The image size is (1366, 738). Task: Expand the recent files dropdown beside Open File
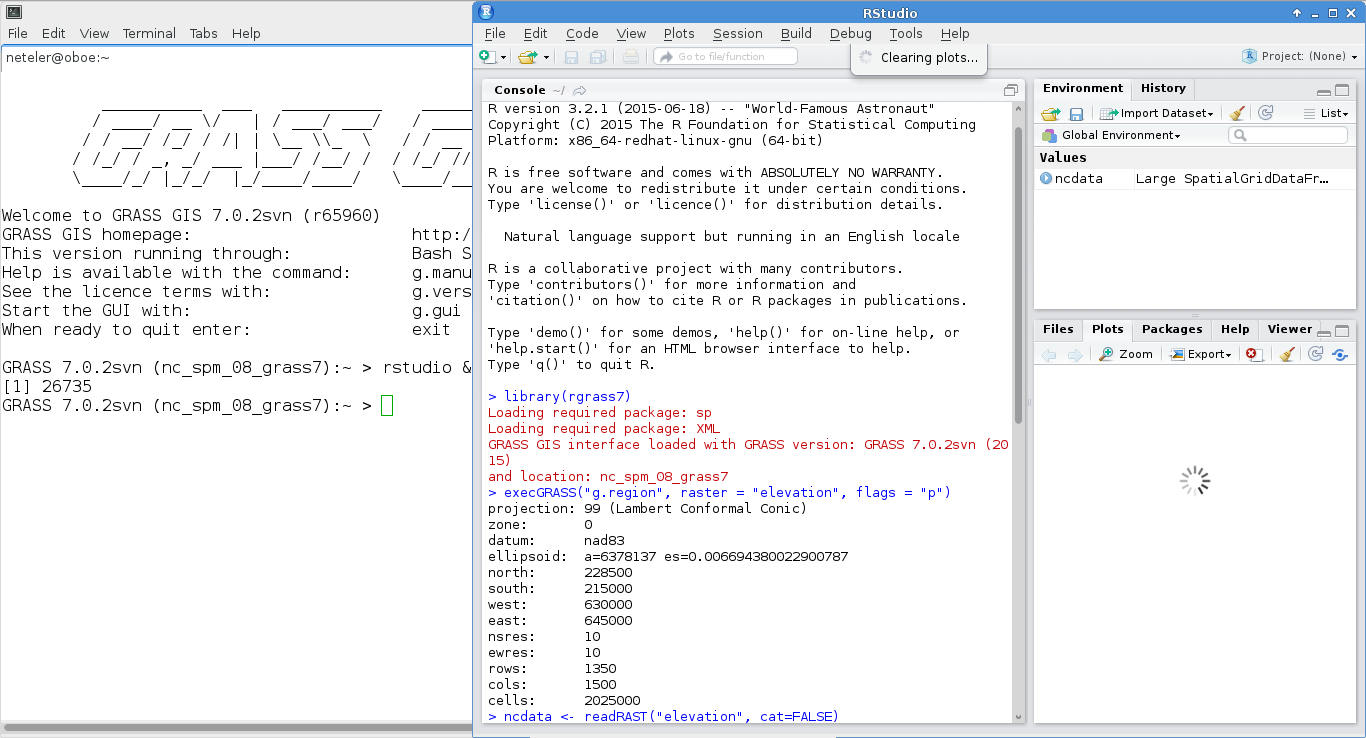pyautogui.click(x=546, y=58)
